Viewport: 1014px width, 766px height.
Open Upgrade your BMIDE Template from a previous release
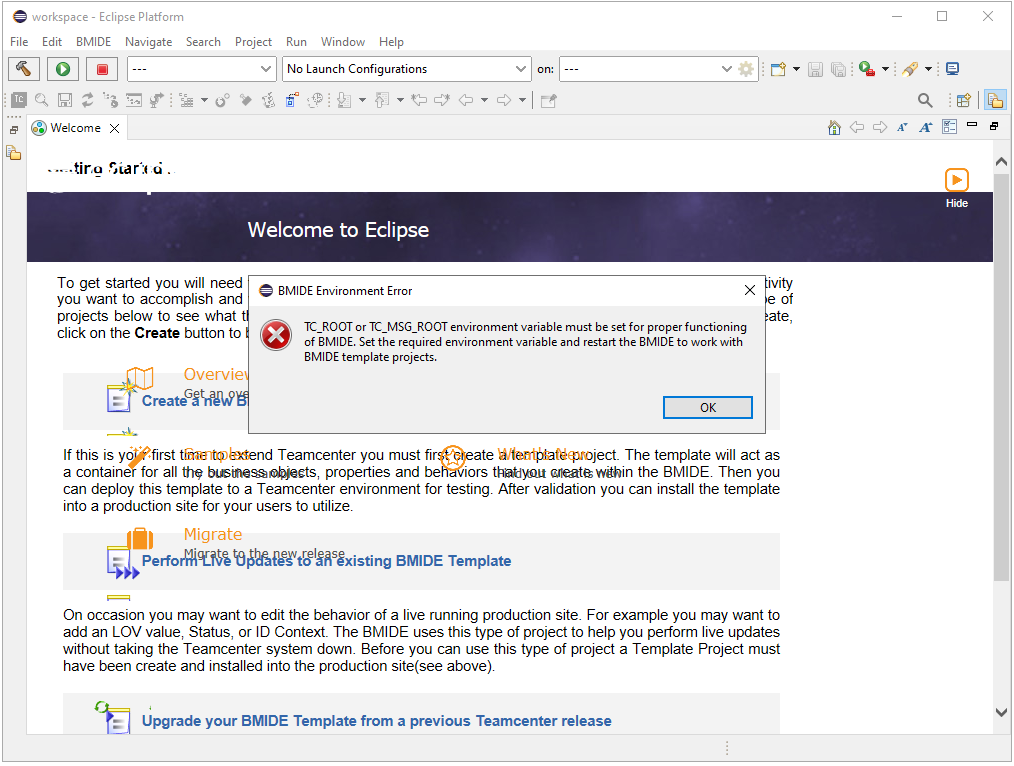click(x=376, y=721)
